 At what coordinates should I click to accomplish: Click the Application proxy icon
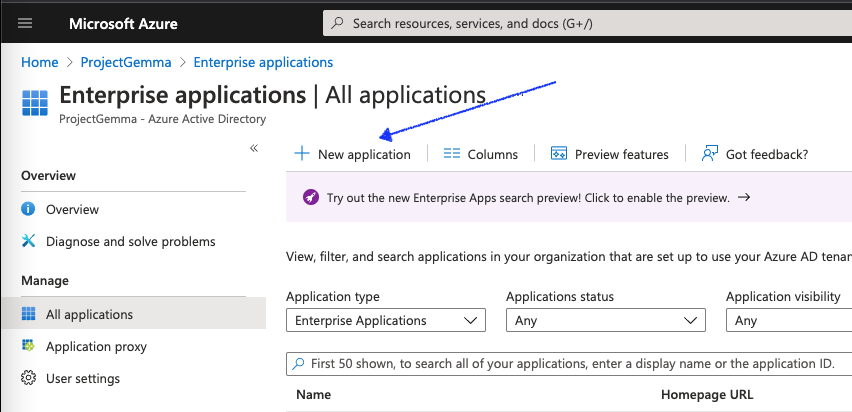coord(28,346)
